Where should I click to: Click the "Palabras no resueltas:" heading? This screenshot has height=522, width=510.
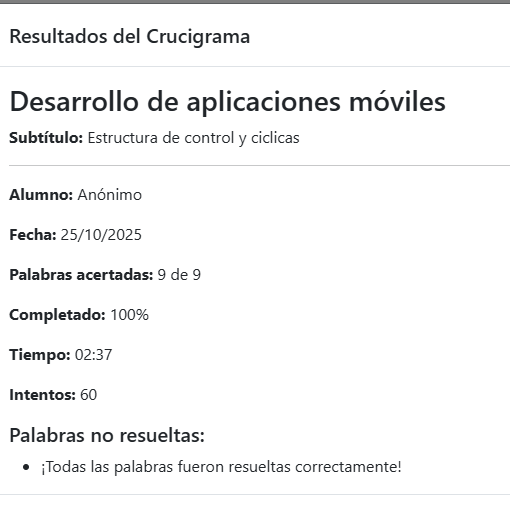pyautogui.click(x=107, y=435)
